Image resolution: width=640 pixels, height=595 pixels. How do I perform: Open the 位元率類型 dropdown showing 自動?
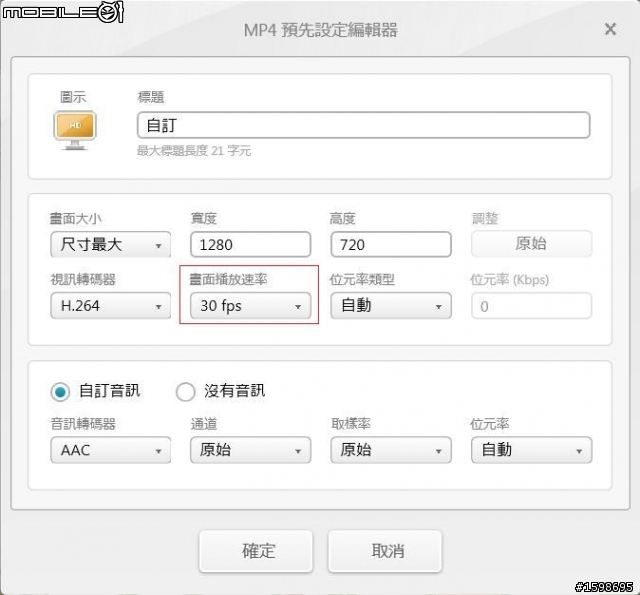click(391, 305)
